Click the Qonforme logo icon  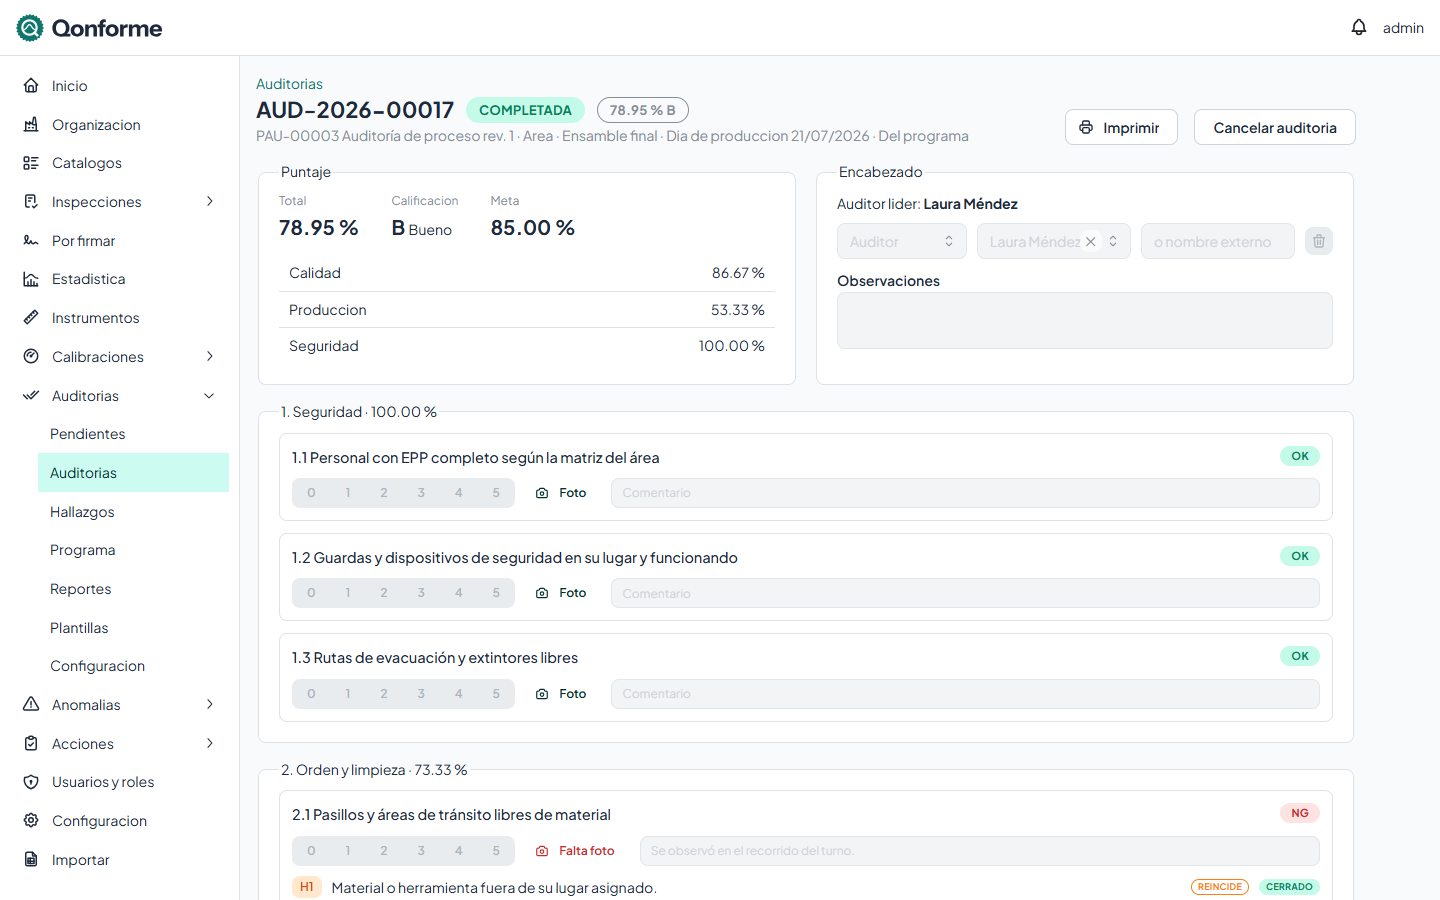click(30, 28)
